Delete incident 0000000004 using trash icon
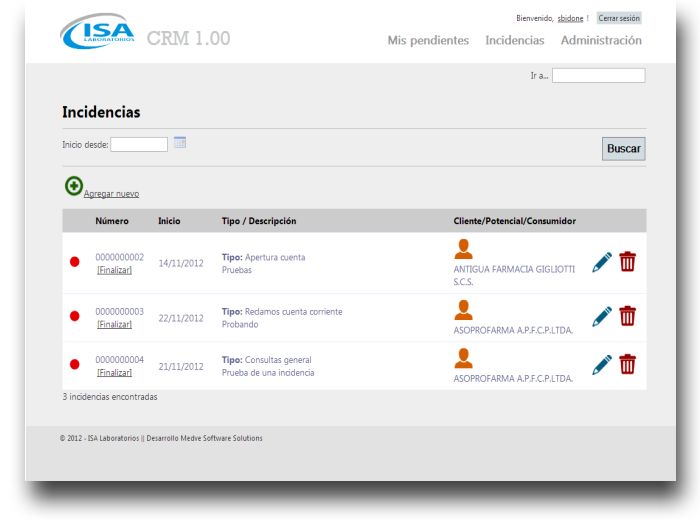Viewport: 700px width, 520px height. point(627,365)
